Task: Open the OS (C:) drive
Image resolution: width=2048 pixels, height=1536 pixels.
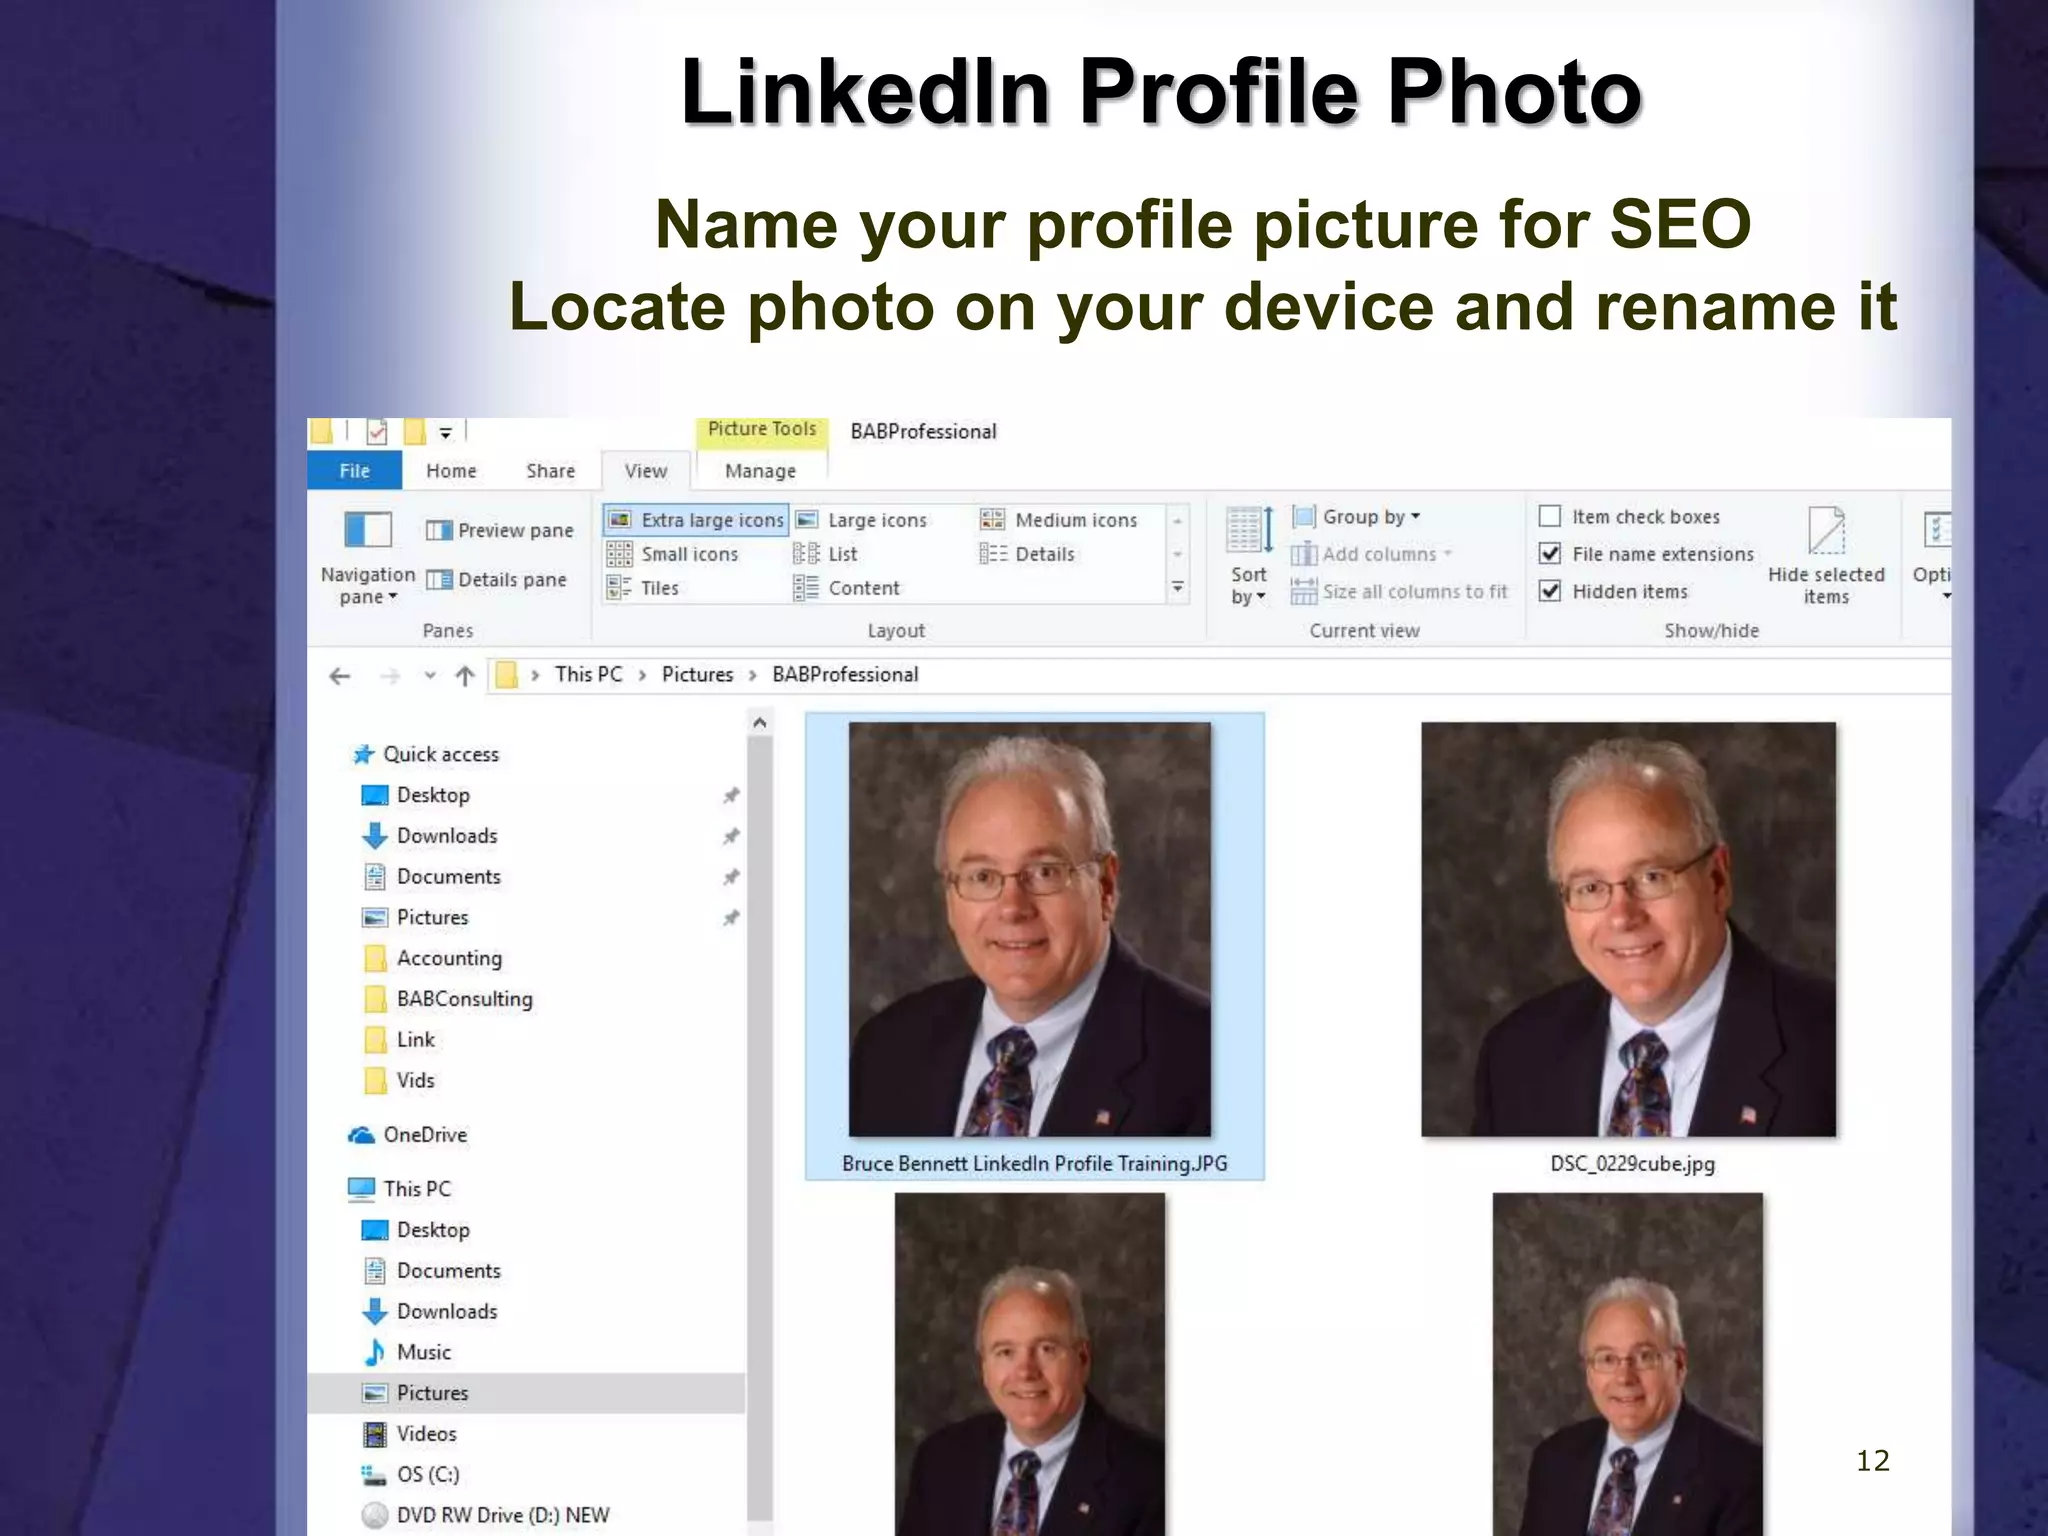Action: (x=428, y=1475)
